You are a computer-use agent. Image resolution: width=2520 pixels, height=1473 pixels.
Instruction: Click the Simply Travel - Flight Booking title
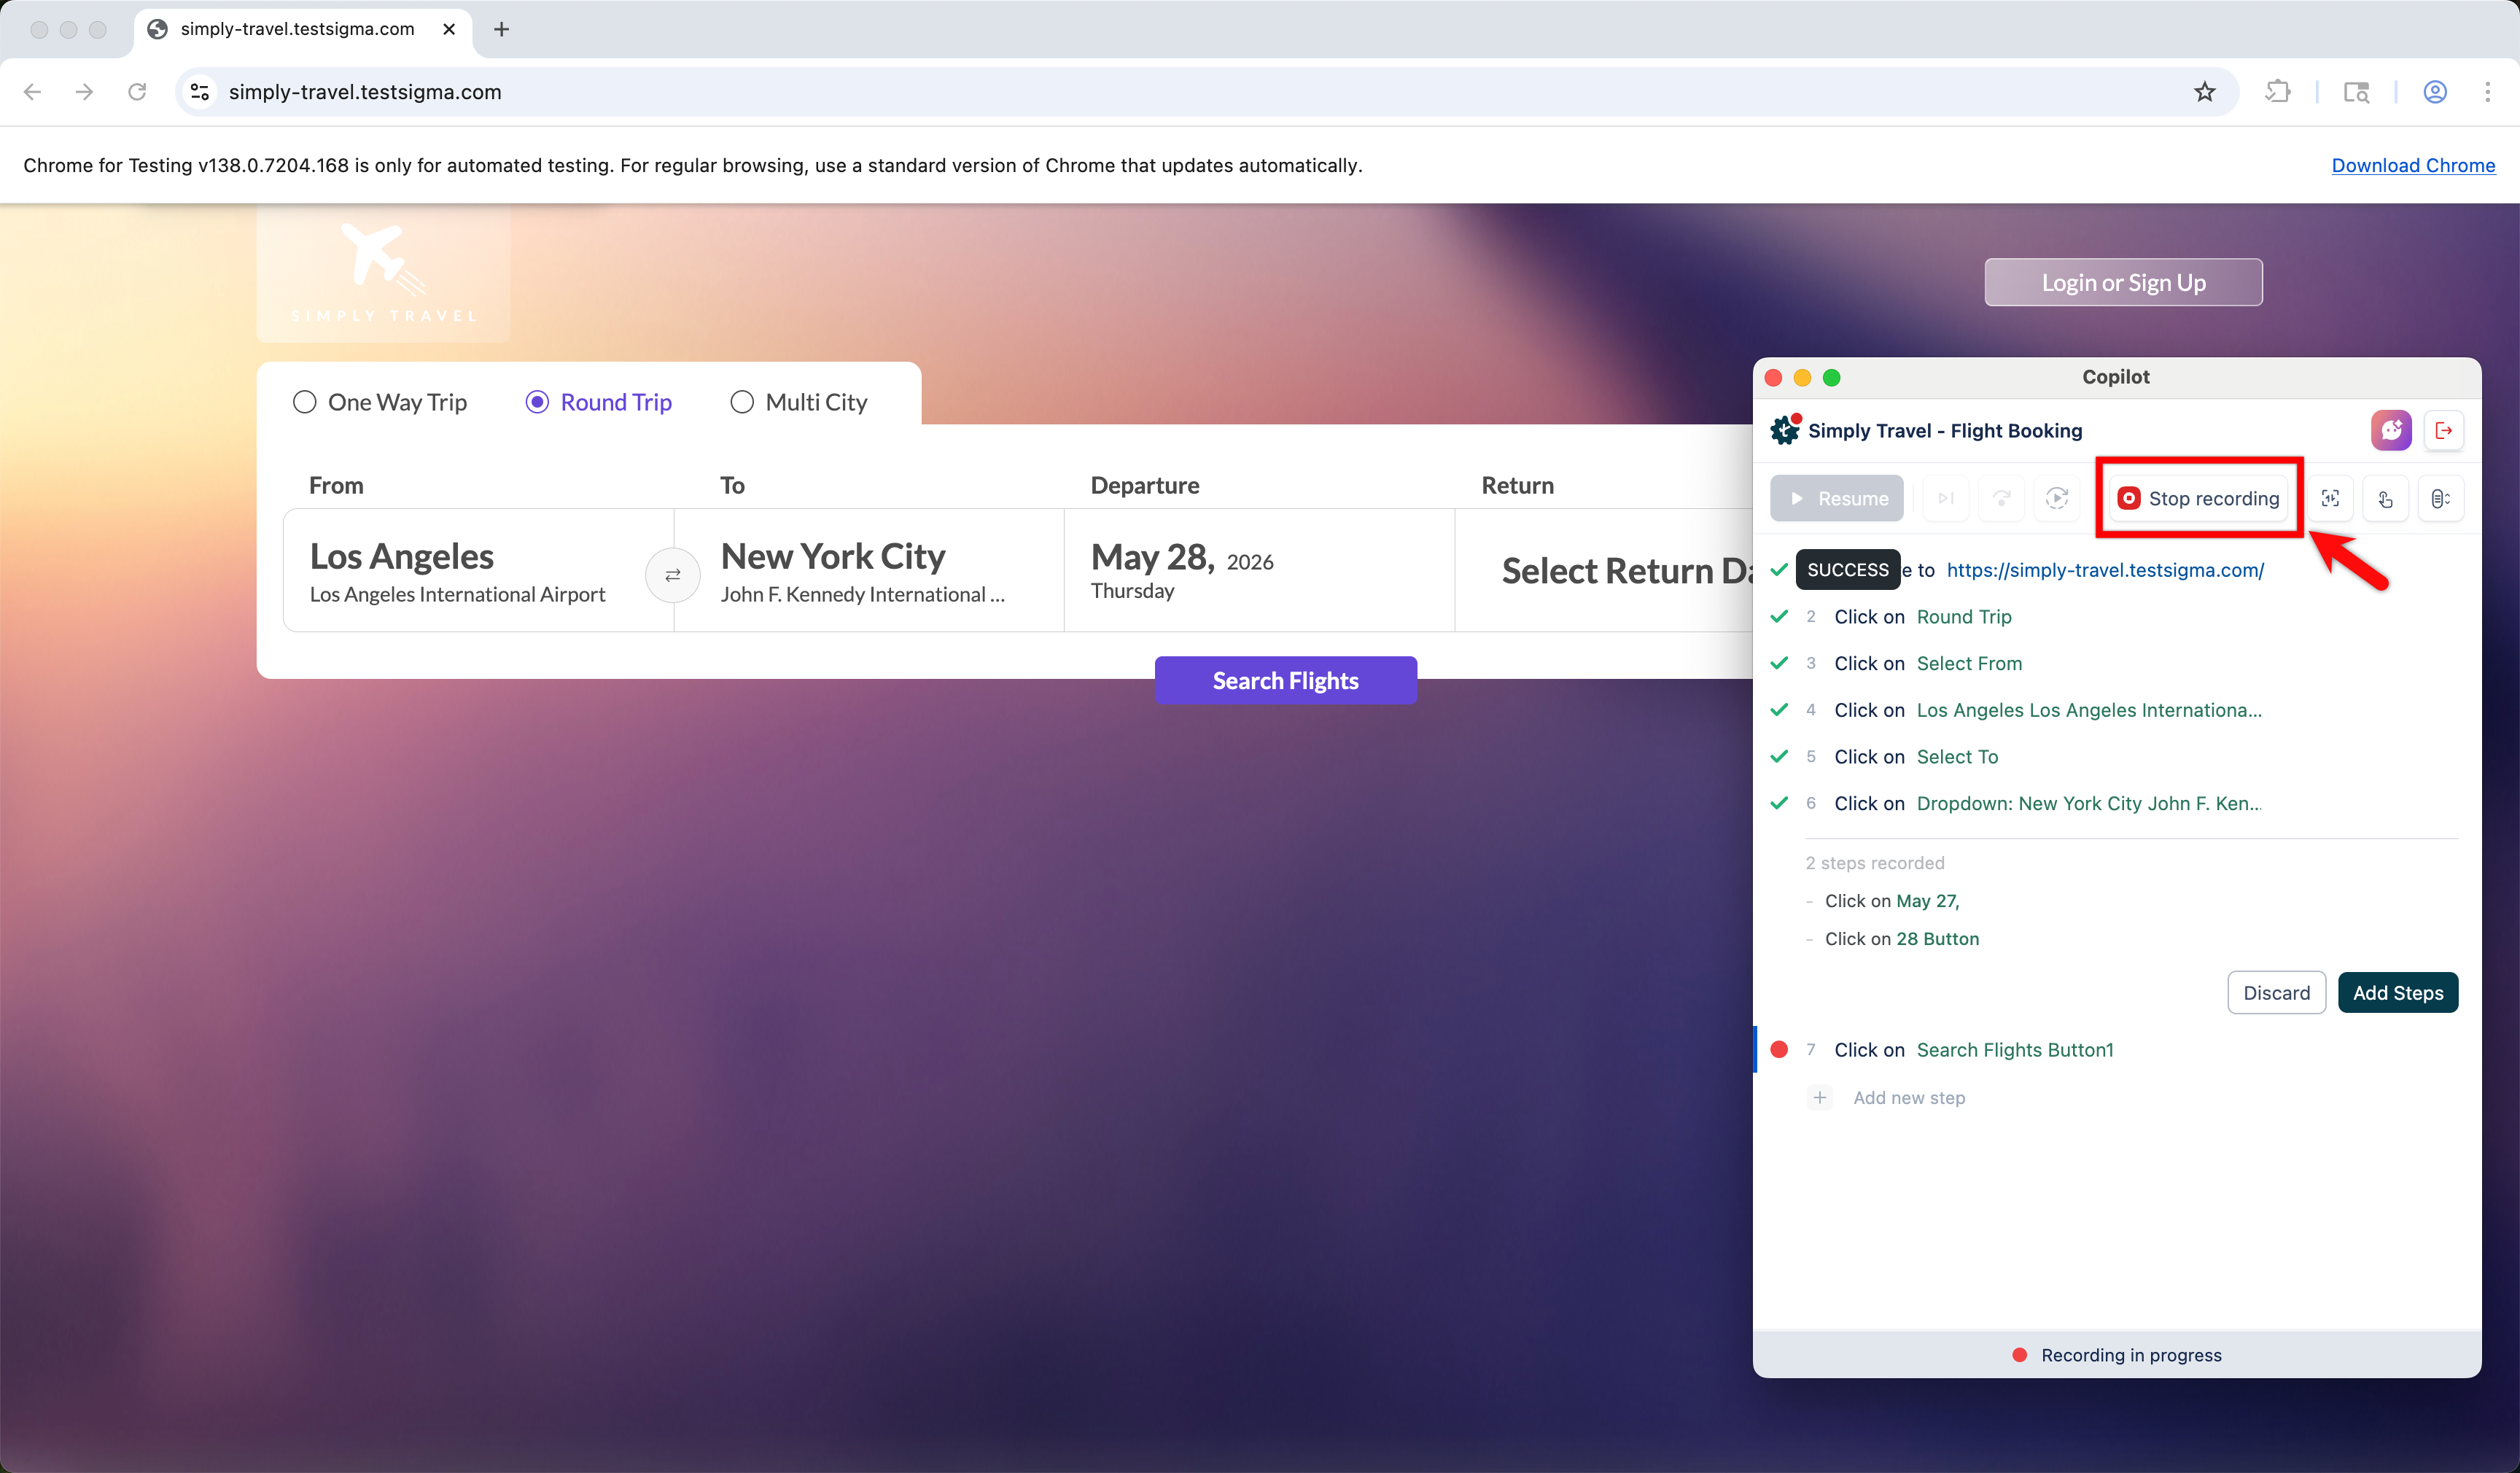click(1945, 430)
